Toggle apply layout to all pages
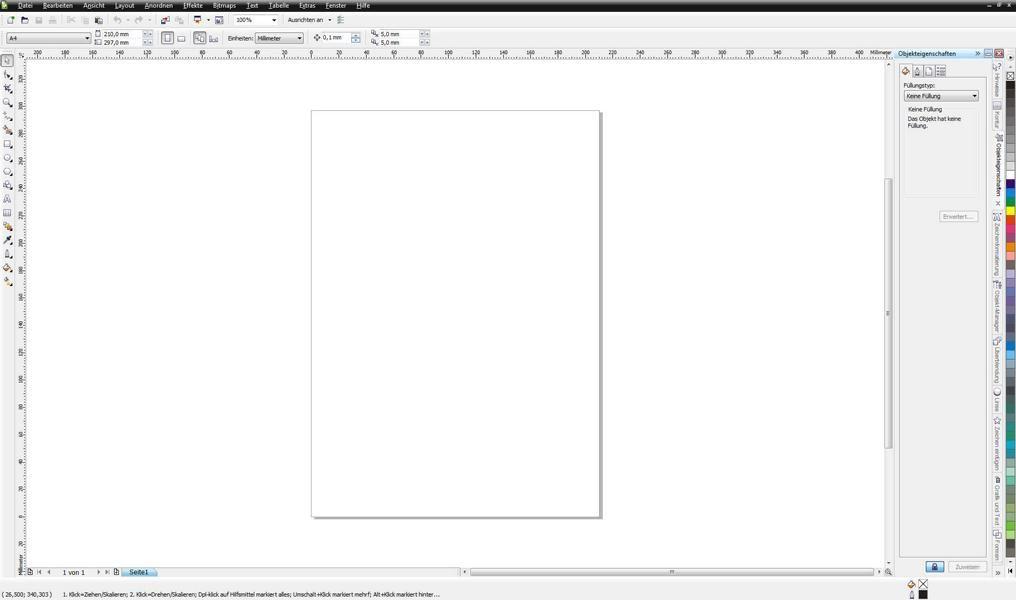Image resolution: width=1016 pixels, height=600 pixels. tap(200, 38)
